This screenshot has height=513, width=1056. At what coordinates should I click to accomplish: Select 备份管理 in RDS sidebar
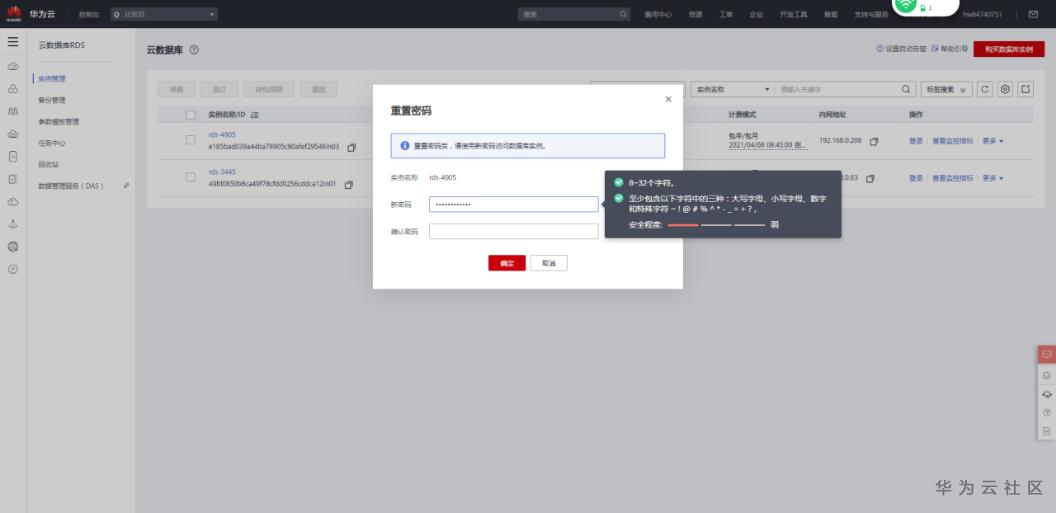[x=52, y=100]
